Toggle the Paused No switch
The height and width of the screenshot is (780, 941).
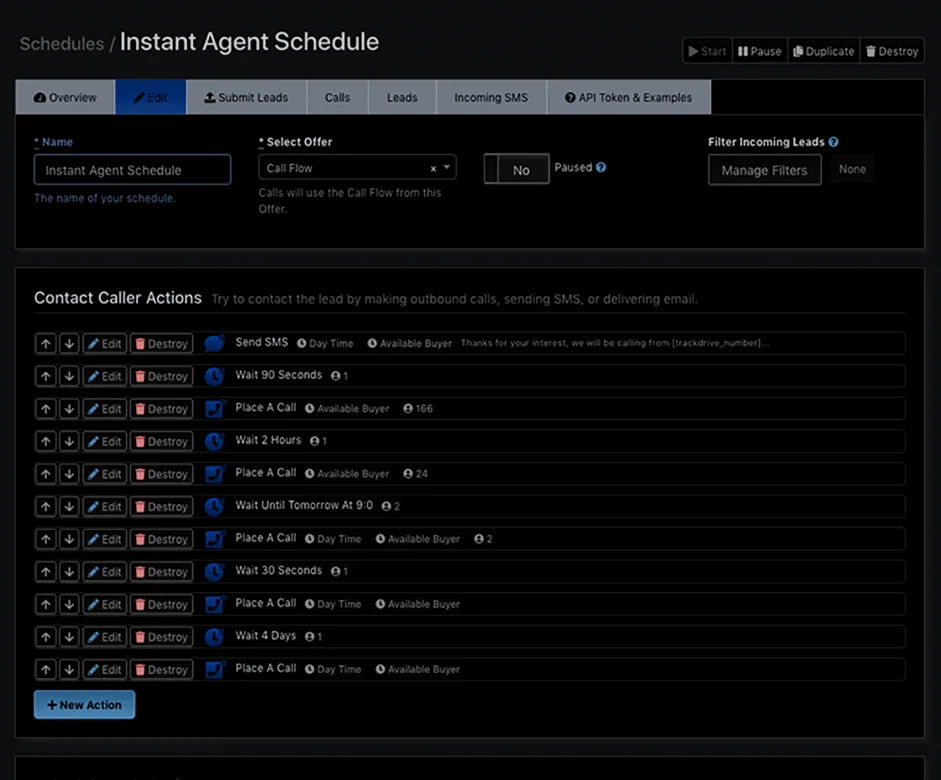coord(516,169)
